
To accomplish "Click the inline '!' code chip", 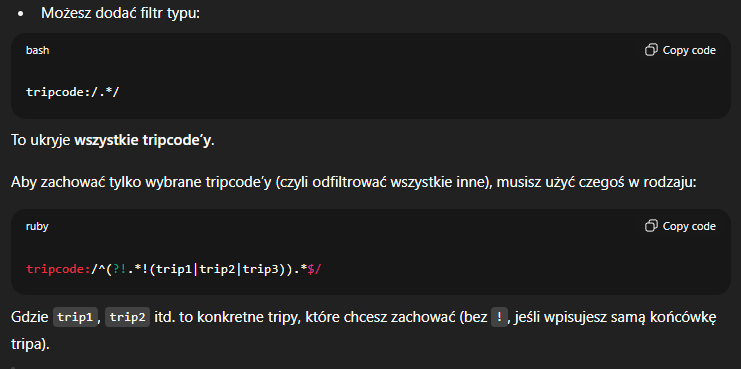I will (500, 318).
